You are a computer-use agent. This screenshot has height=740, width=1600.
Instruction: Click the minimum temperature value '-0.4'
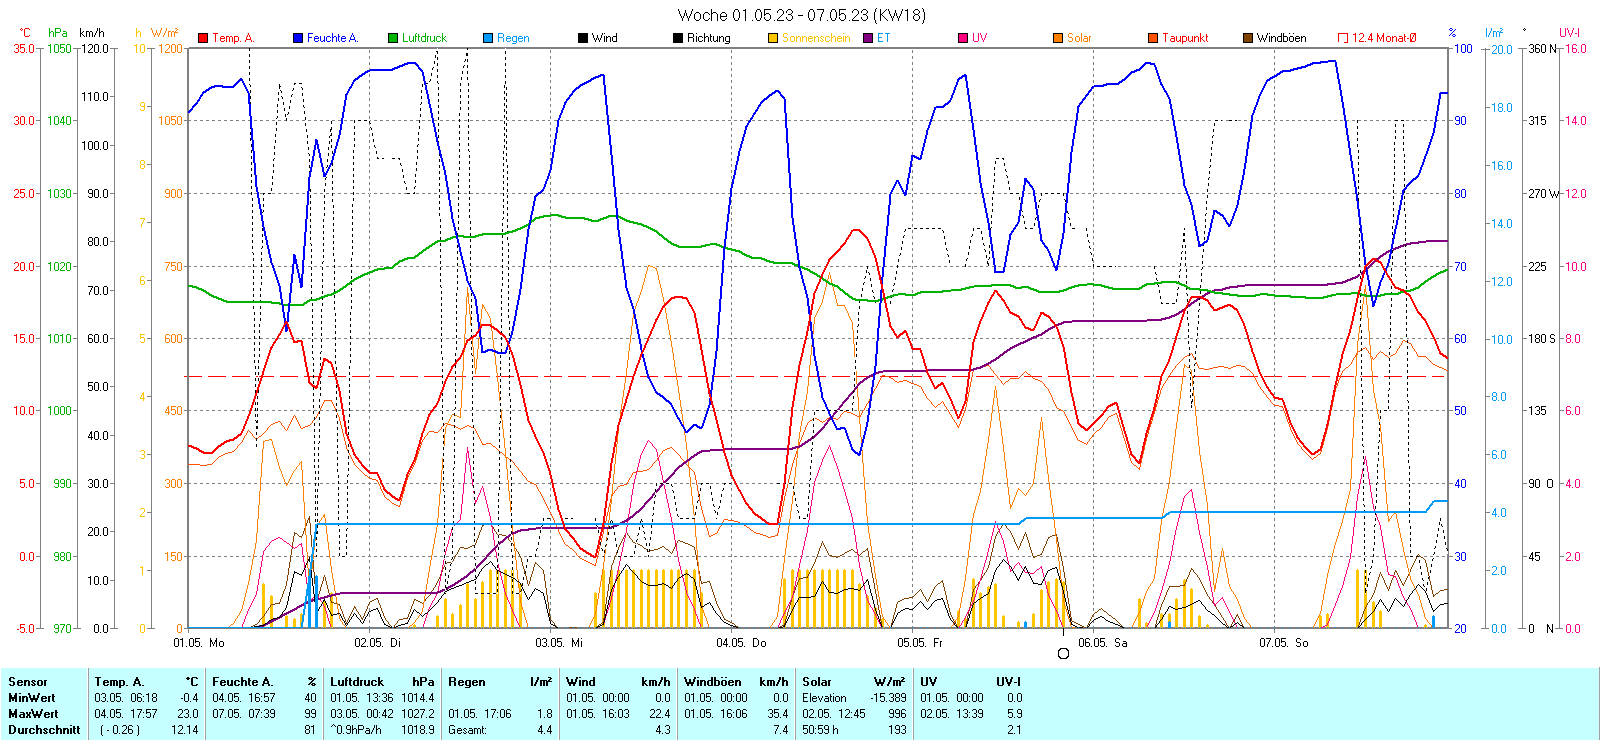[190, 698]
